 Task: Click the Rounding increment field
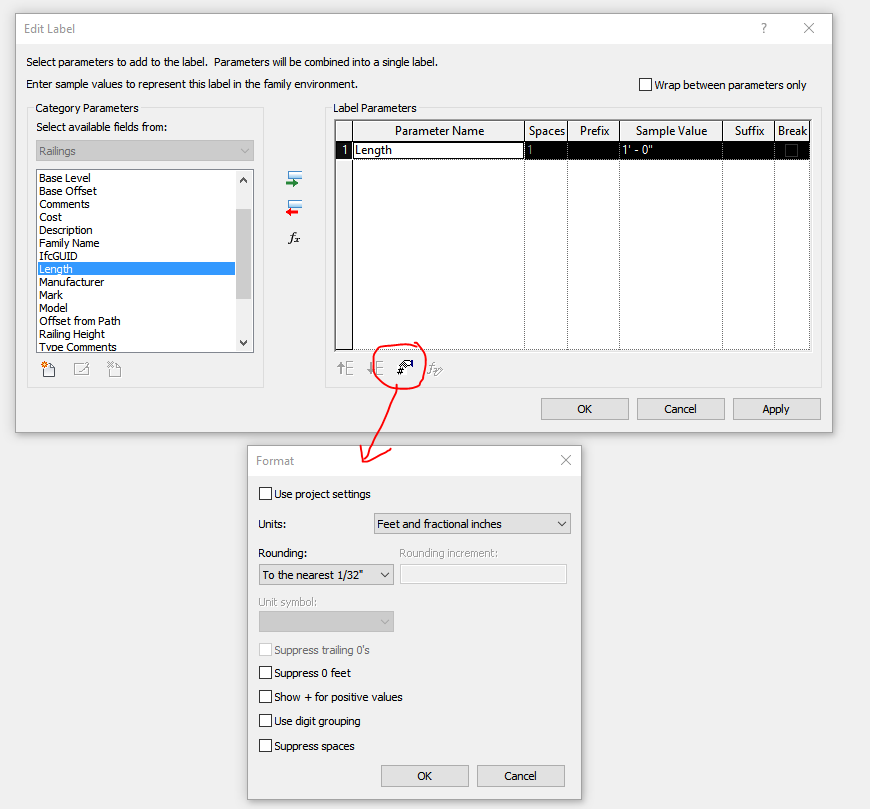483,574
